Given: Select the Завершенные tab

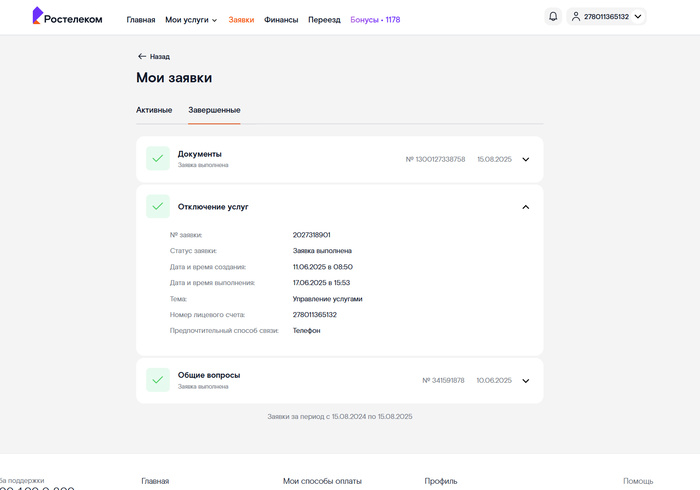Looking at the screenshot, I should coord(214,110).
